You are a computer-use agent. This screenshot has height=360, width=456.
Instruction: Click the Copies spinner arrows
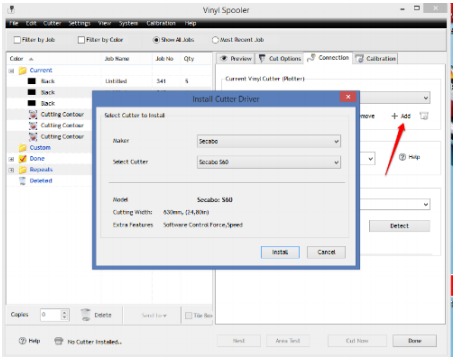point(65,315)
